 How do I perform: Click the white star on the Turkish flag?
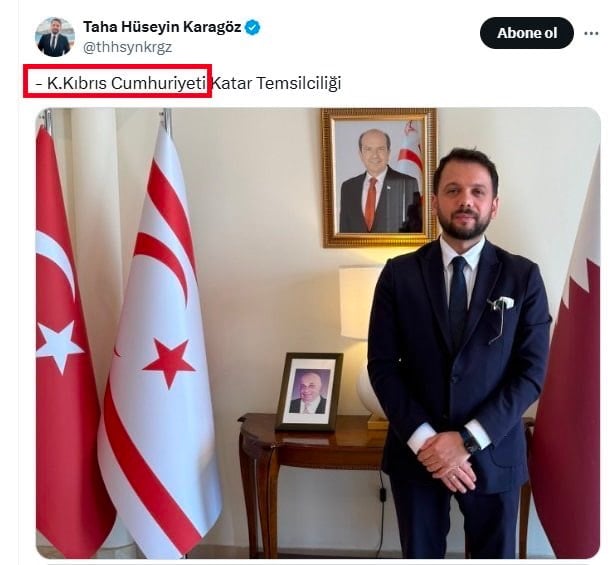coord(58,347)
